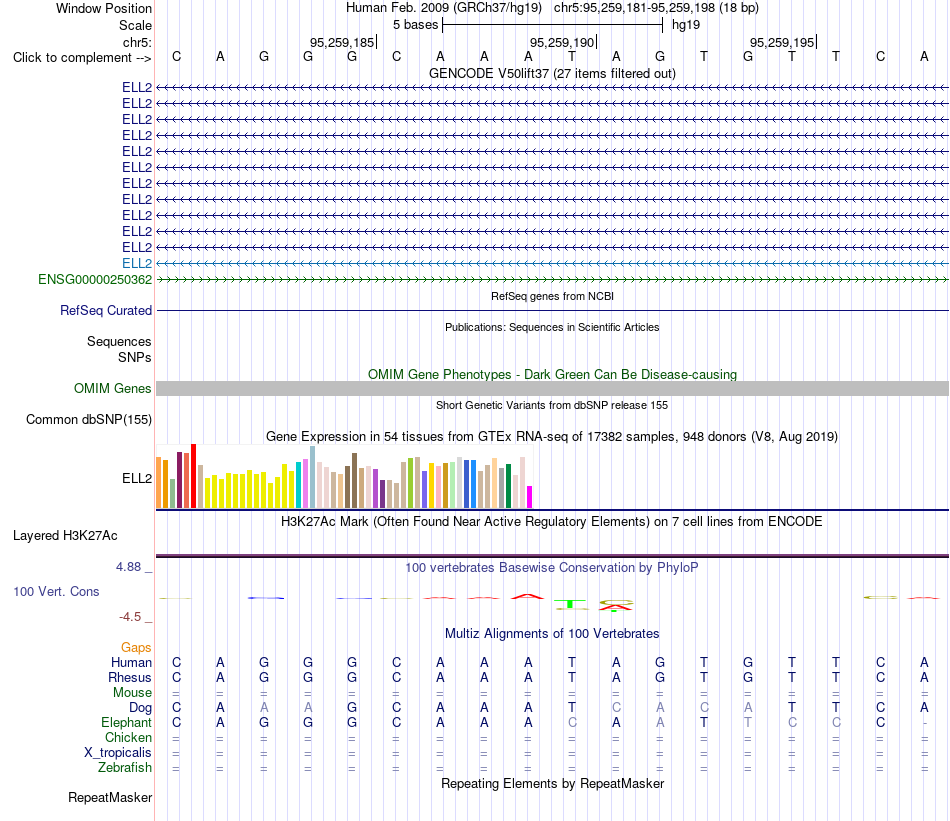Click the green T in PhyloP logo

tap(571, 604)
